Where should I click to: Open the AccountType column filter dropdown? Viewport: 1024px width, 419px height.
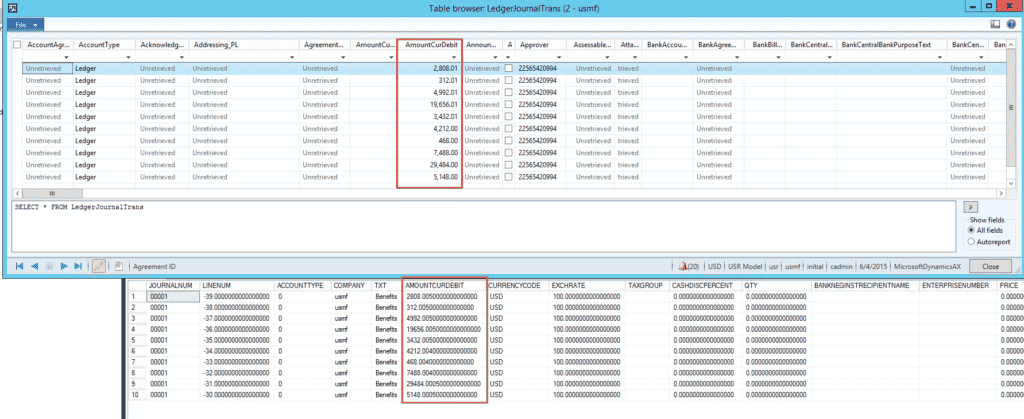[129, 57]
